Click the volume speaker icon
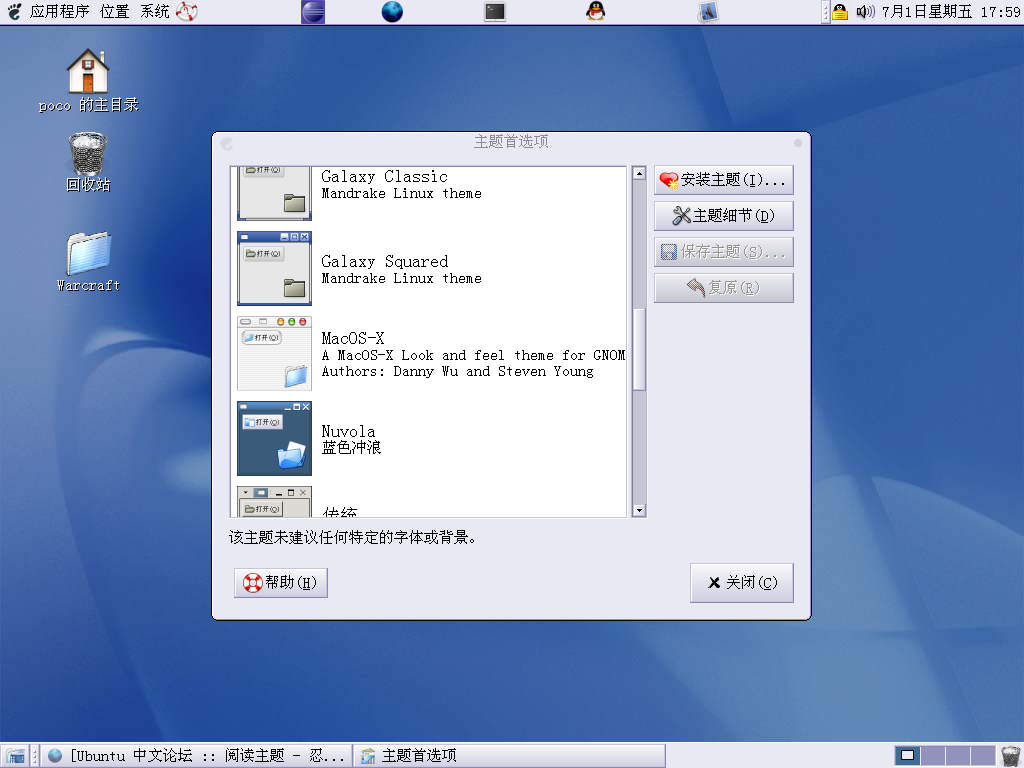 pyautogui.click(x=865, y=12)
